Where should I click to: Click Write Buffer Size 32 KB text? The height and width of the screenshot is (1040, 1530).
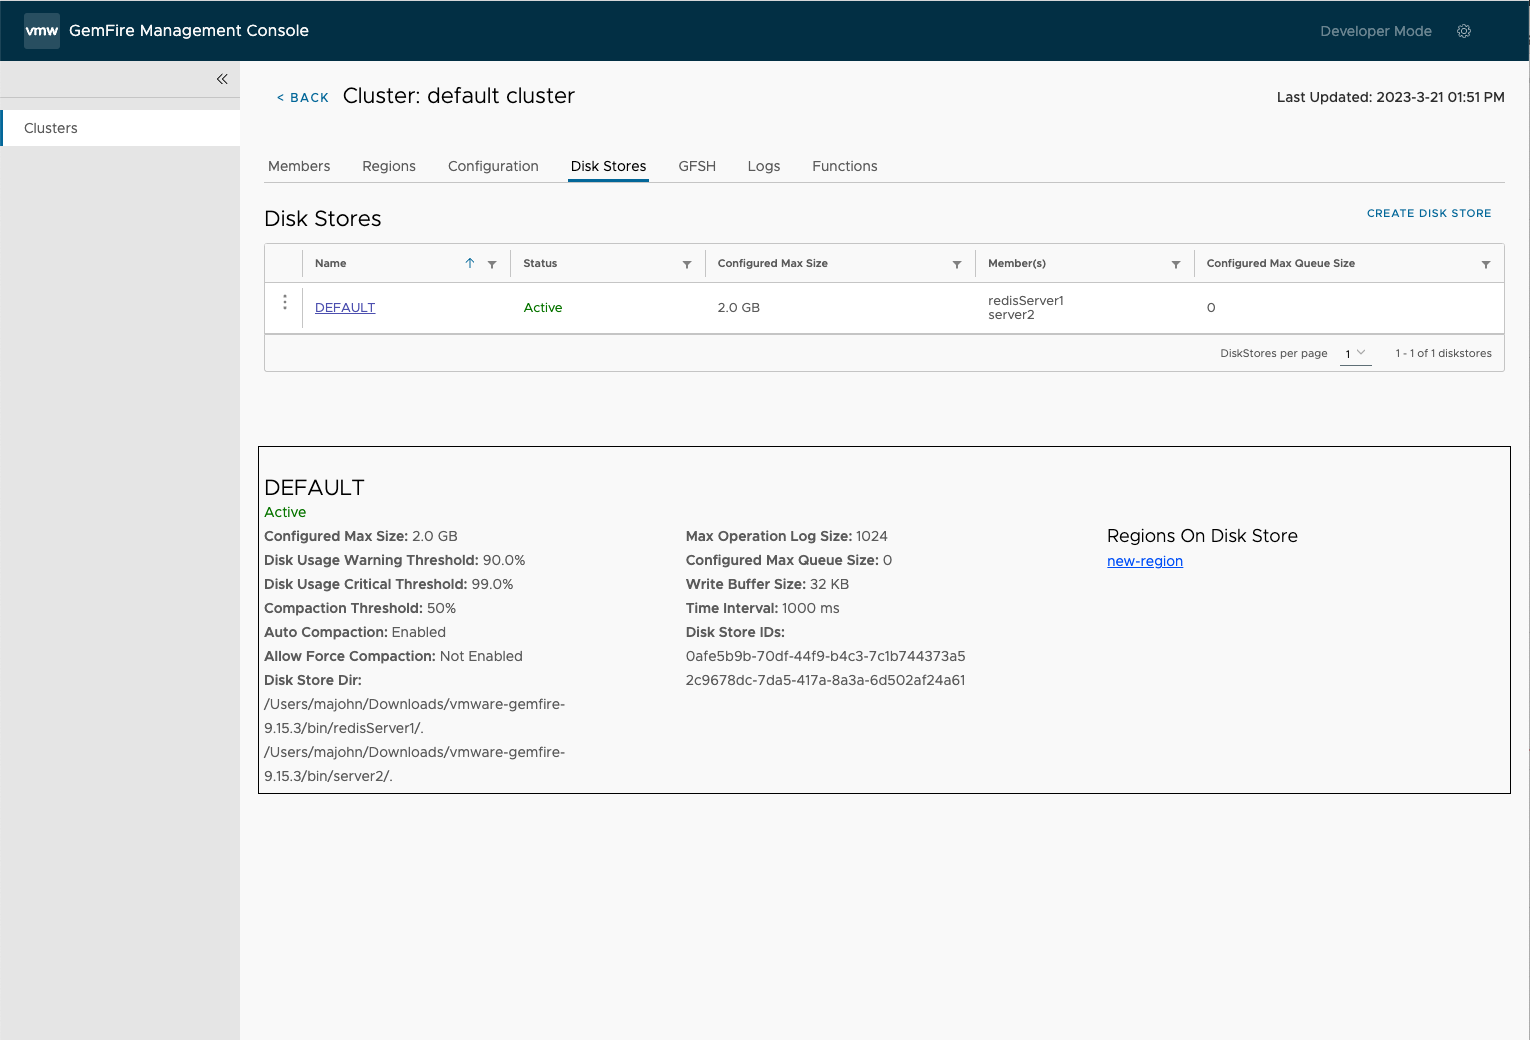click(767, 584)
